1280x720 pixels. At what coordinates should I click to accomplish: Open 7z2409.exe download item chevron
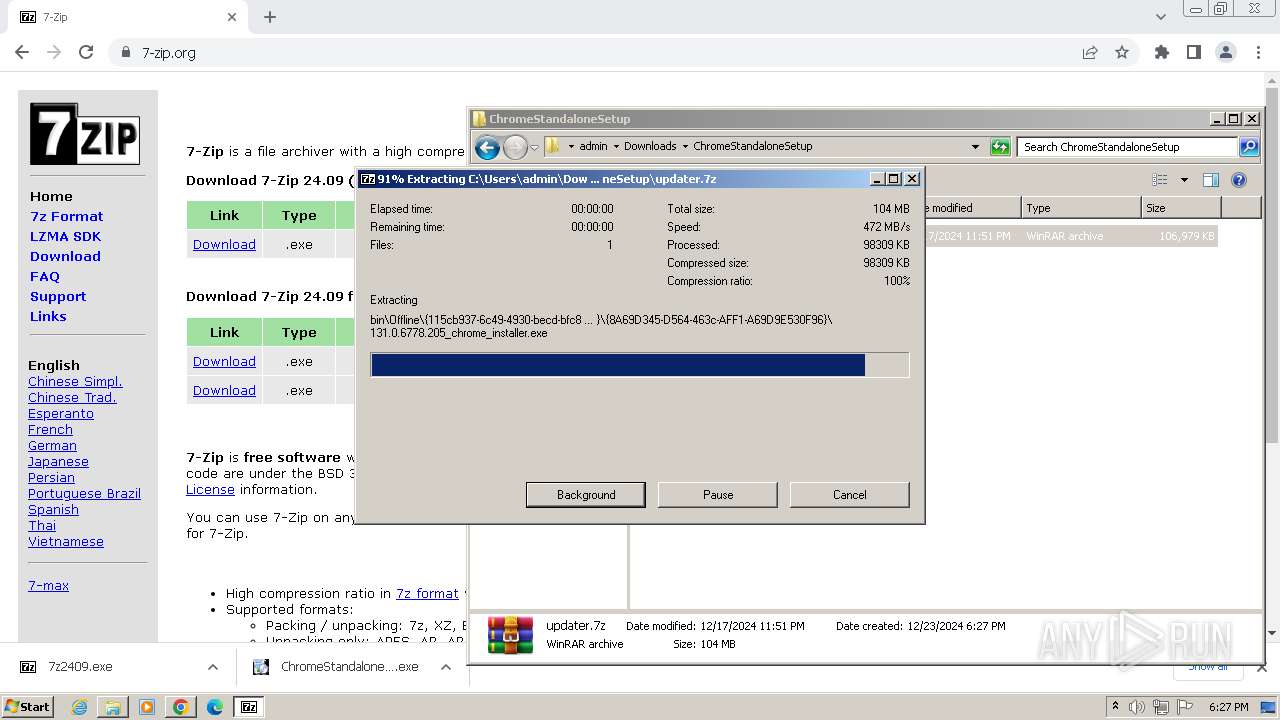212,667
